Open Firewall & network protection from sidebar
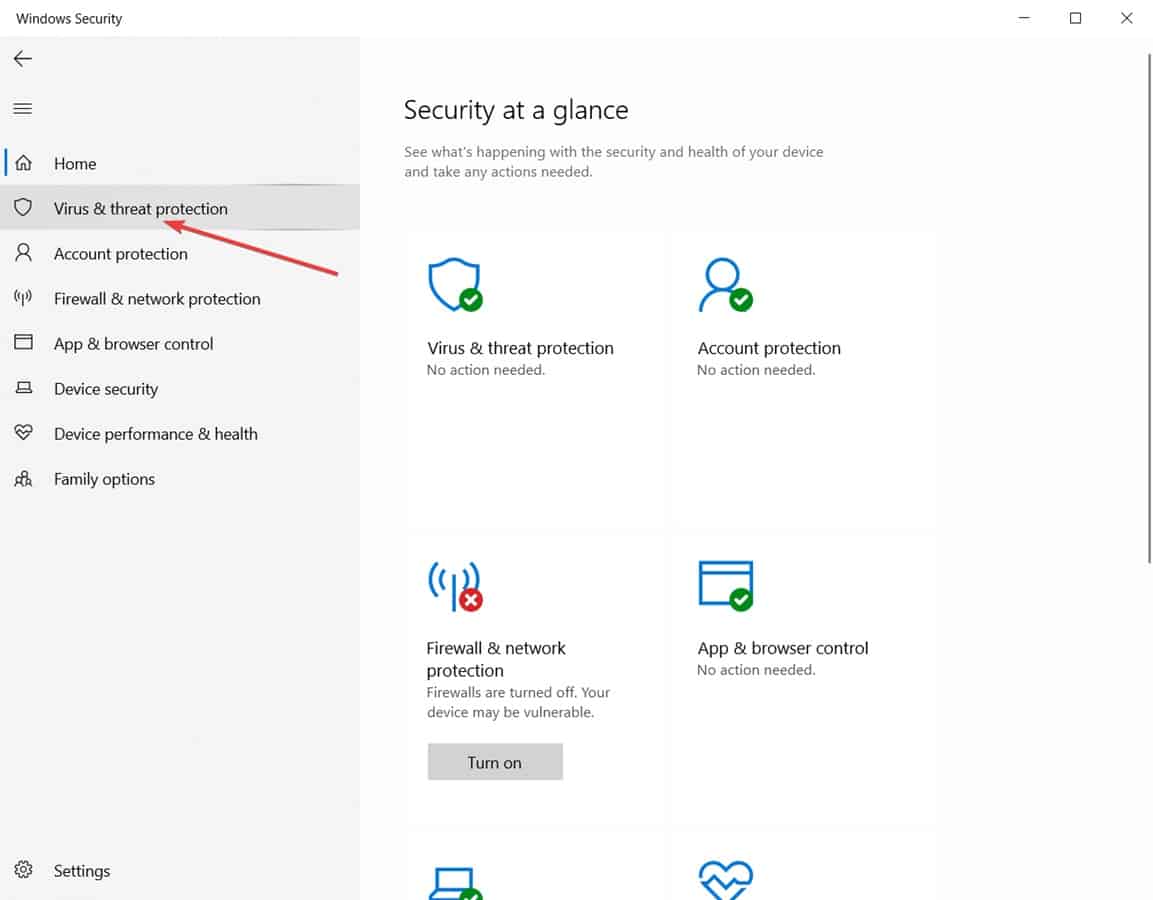1153x900 pixels. (x=180, y=299)
